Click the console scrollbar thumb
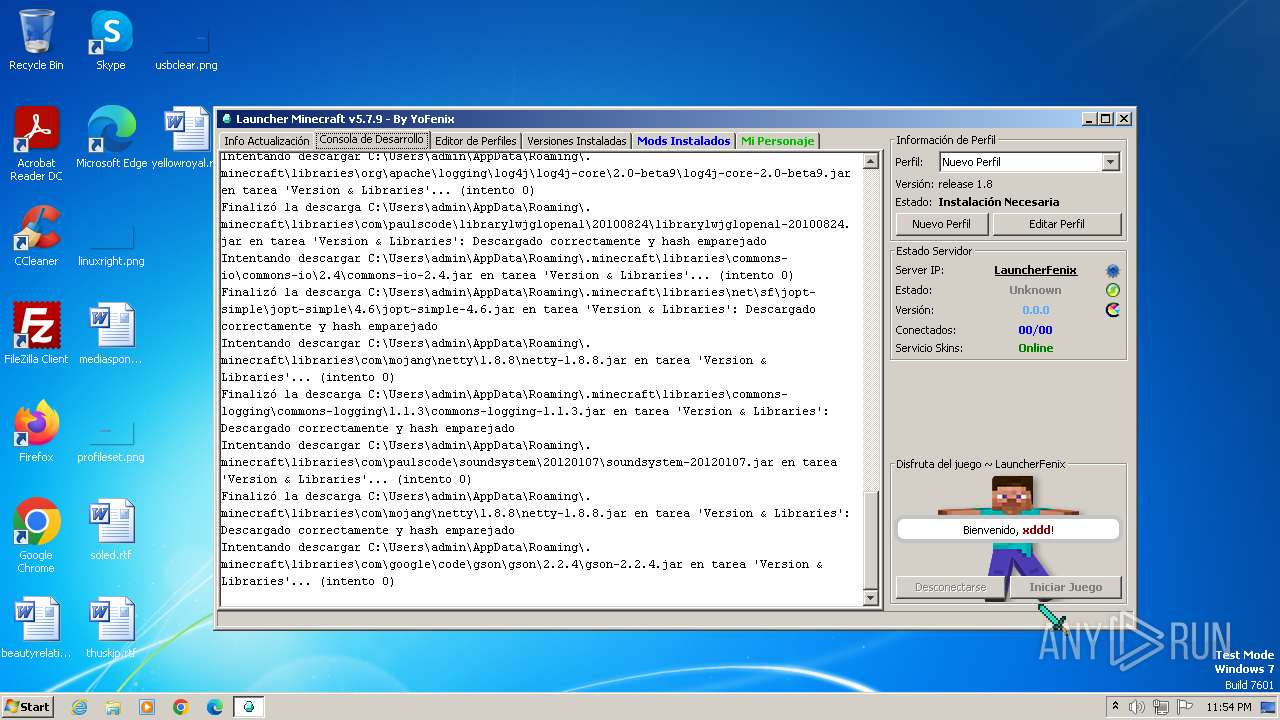This screenshot has width=1280, height=720. point(870,538)
